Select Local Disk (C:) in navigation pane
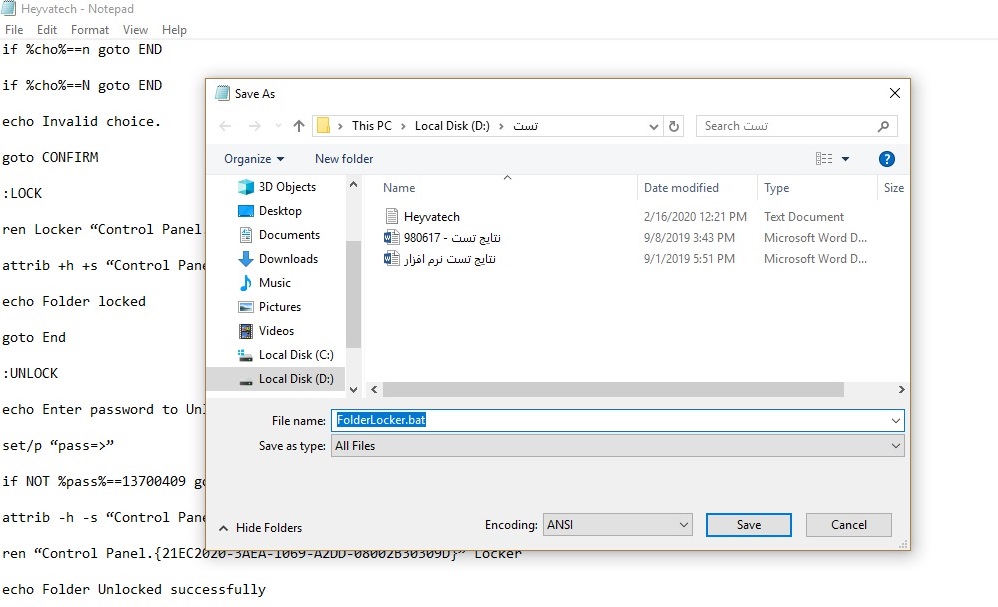Image resolution: width=998 pixels, height=607 pixels. click(285, 355)
